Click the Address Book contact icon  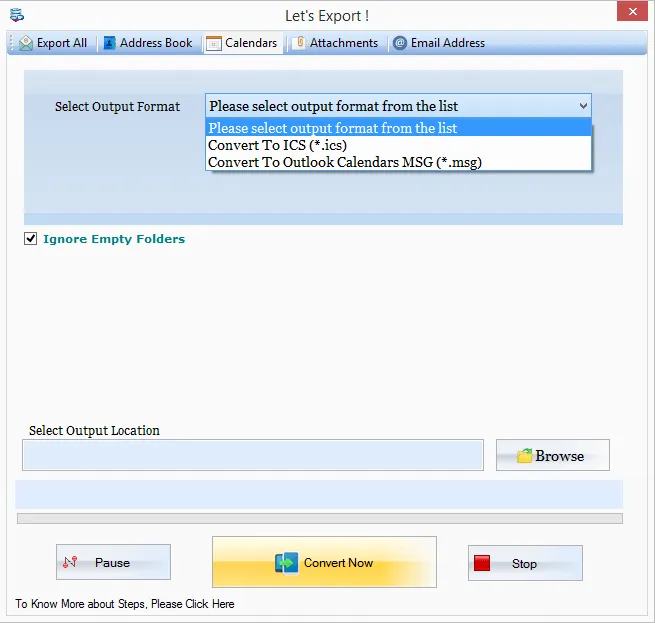[x=109, y=43]
